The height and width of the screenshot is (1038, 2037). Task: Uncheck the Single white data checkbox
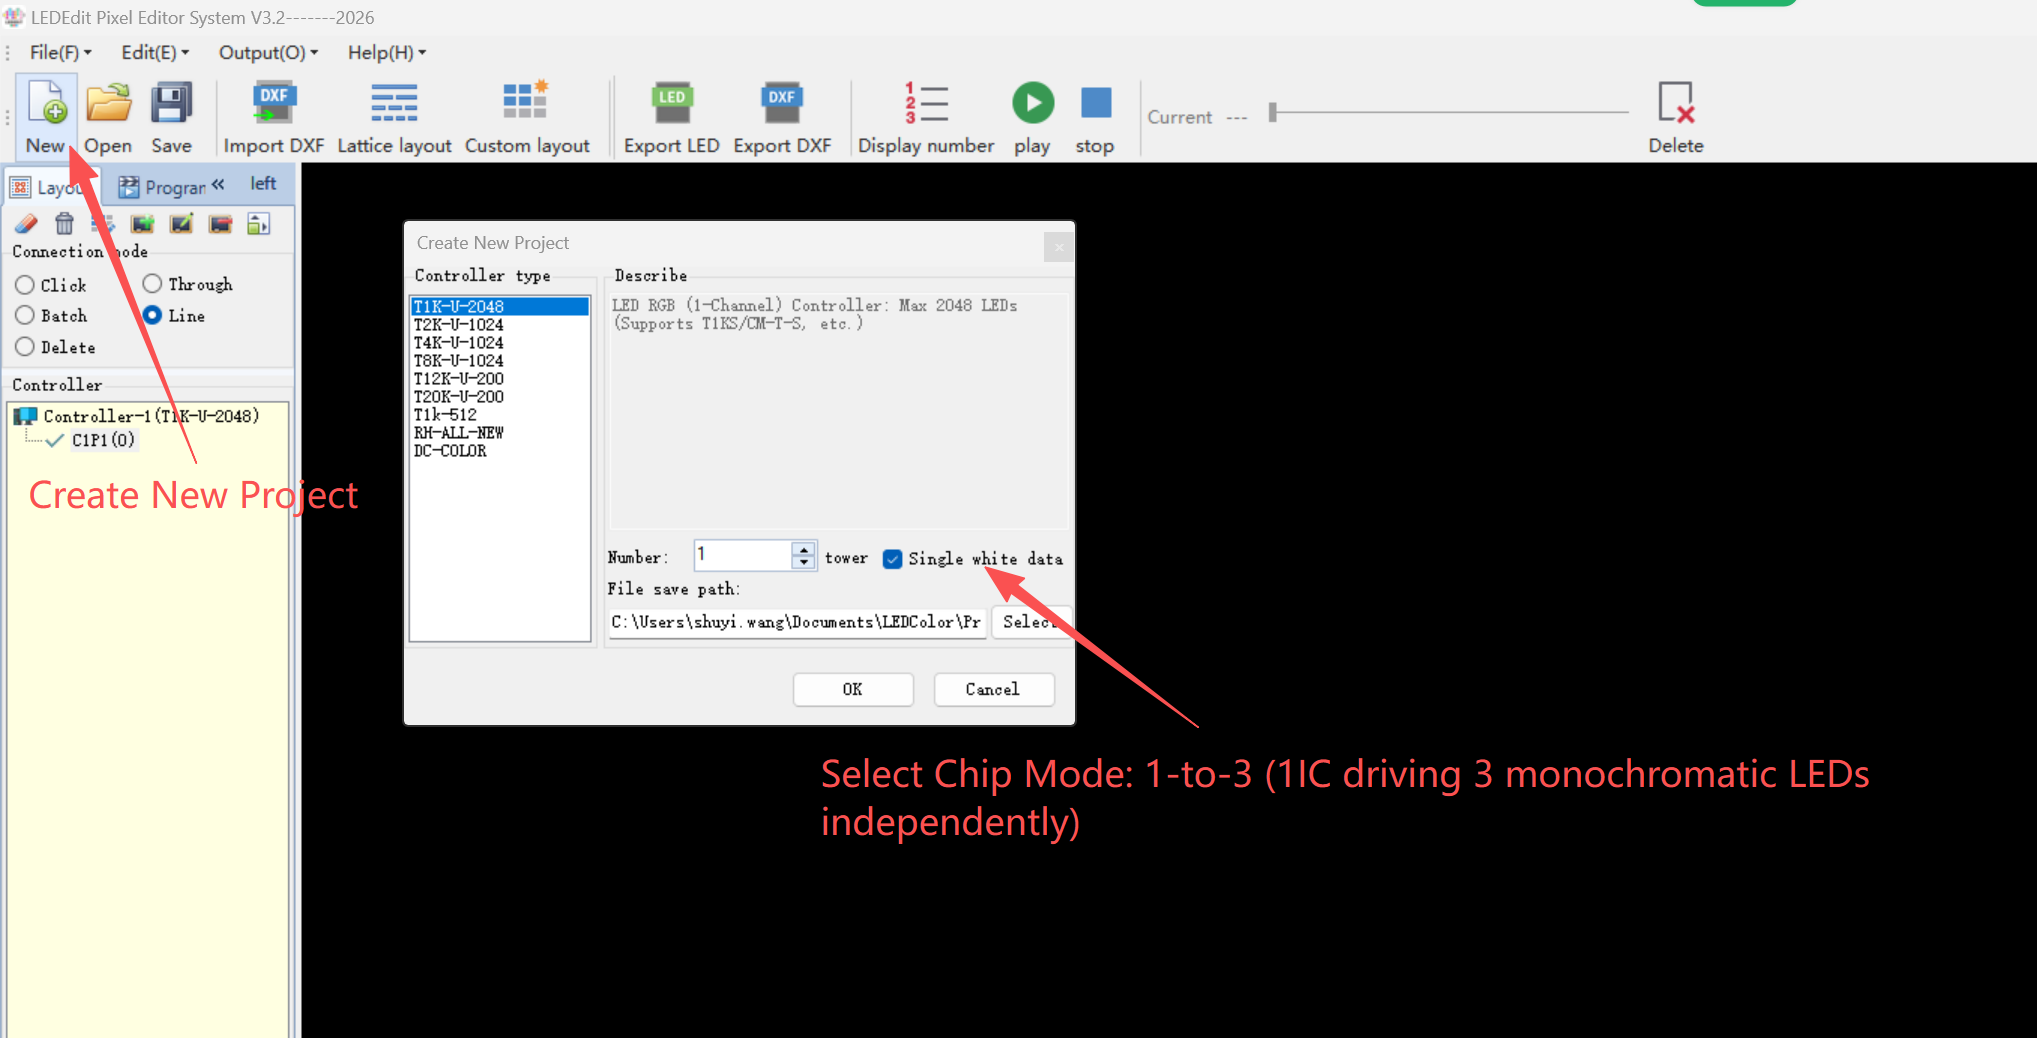point(893,559)
